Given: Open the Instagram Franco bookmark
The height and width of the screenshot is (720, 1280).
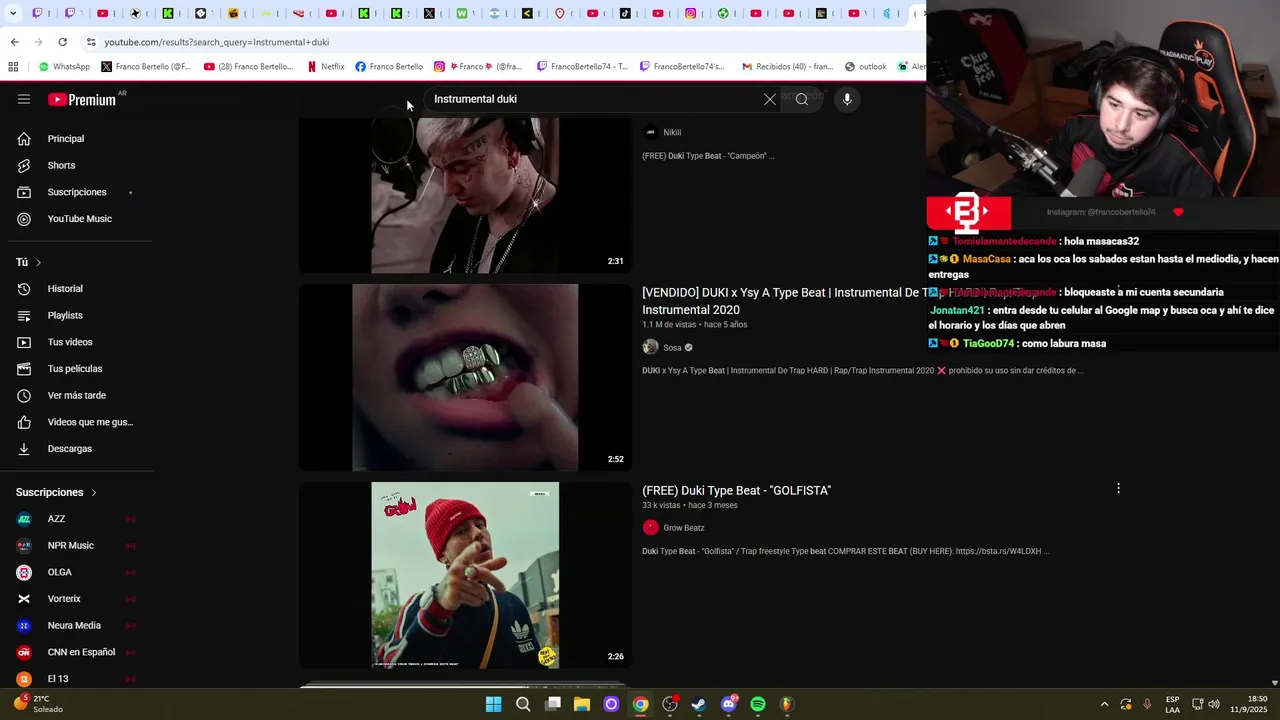Looking at the screenshot, I should pos(478,67).
